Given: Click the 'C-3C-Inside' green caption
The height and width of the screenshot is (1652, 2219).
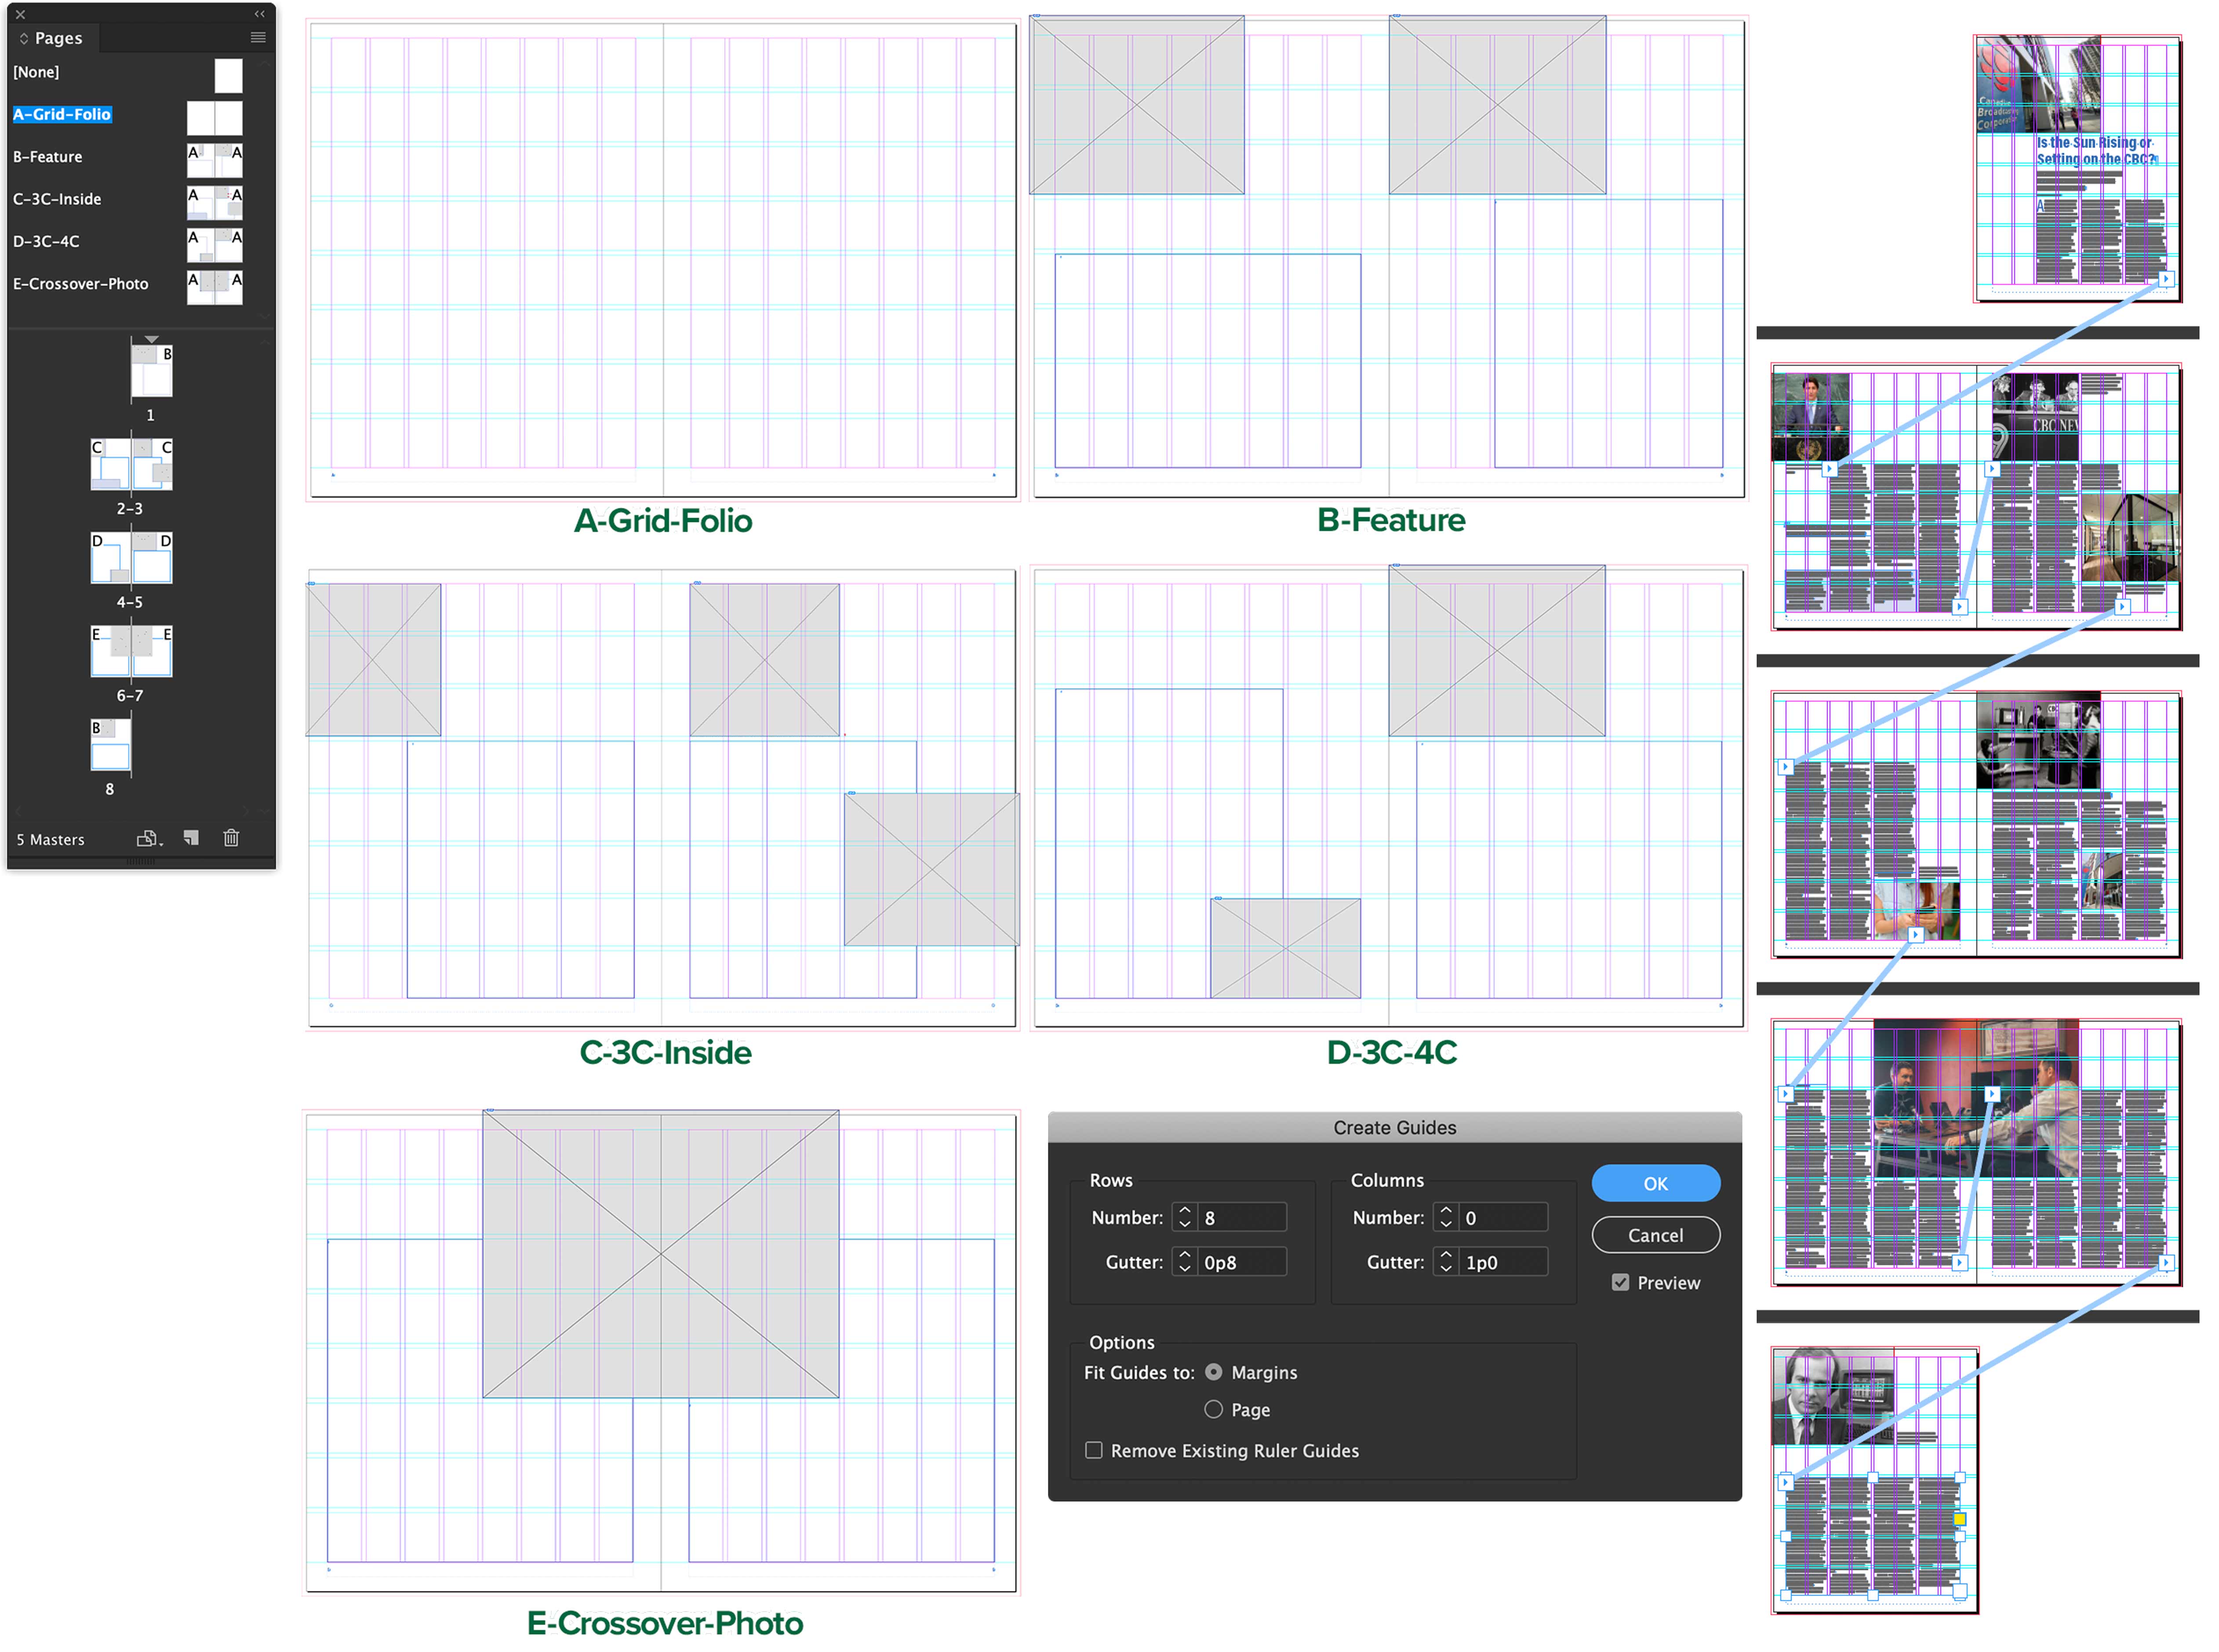Looking at the screenshot, I should pyautogui.click(x=665, y=1053).
